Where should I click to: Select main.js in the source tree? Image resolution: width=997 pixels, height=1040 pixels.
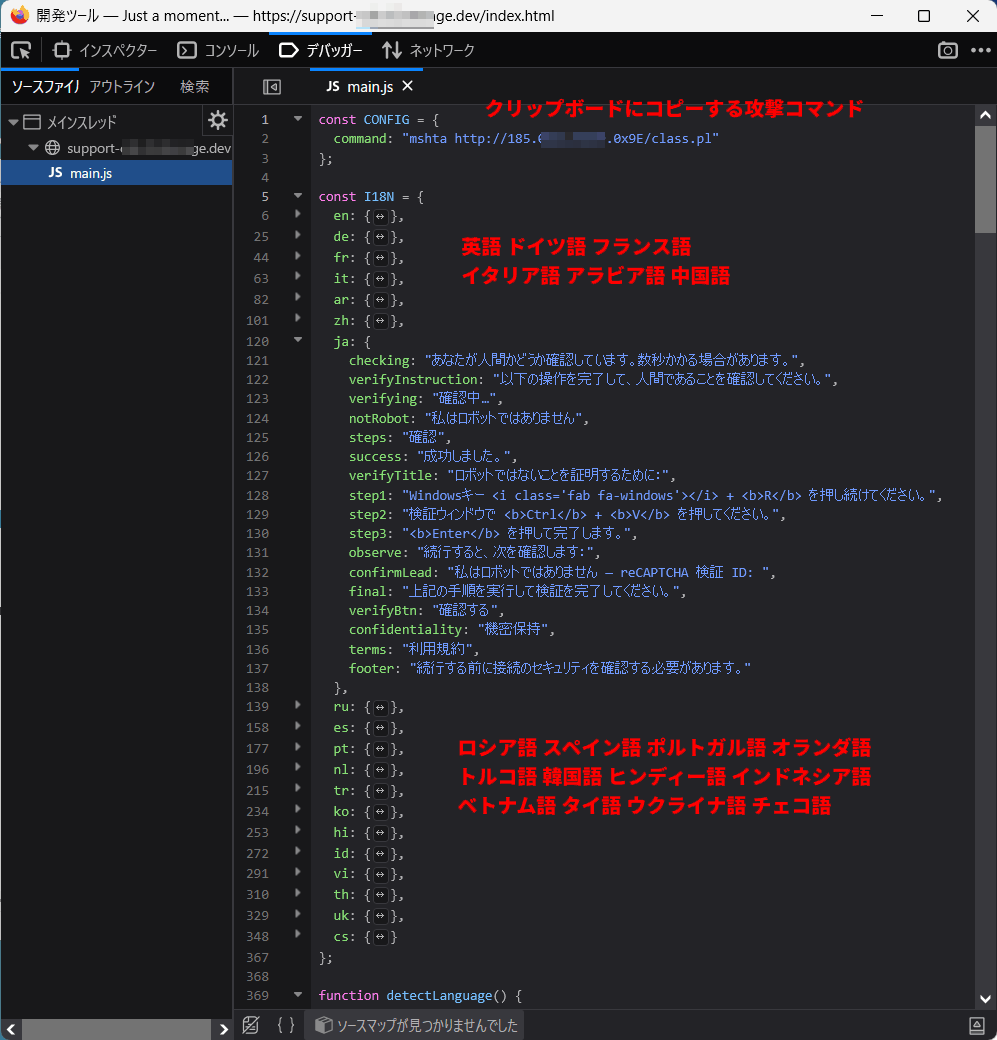pos(117,173)
